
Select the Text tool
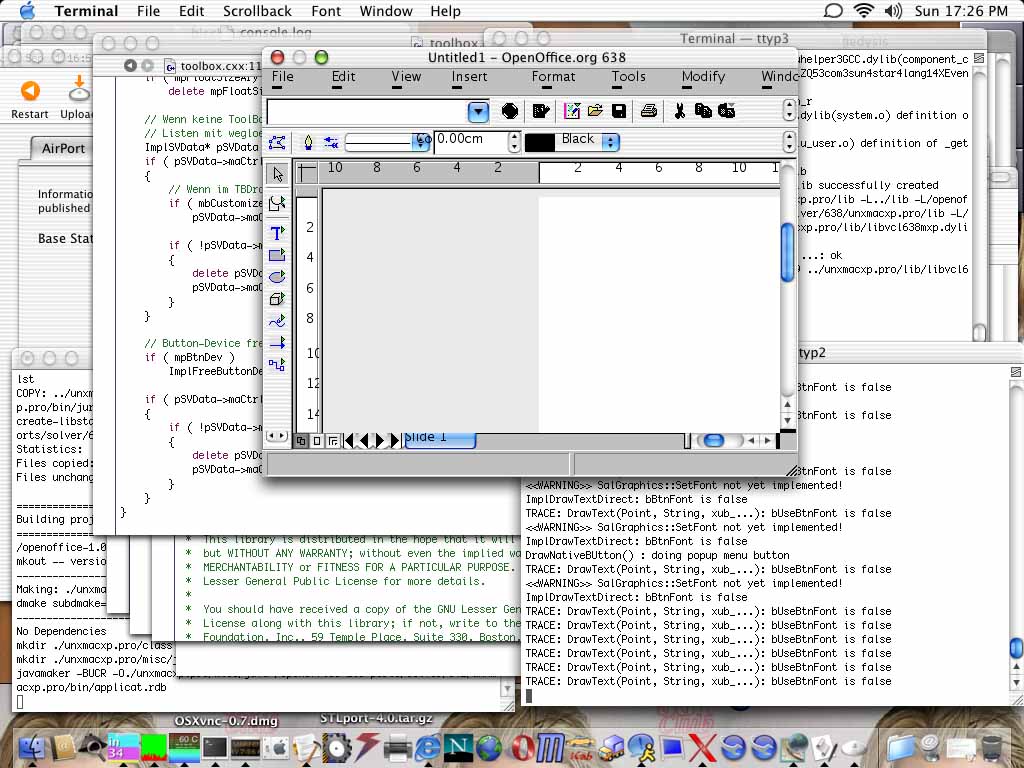tap(278, 233)
